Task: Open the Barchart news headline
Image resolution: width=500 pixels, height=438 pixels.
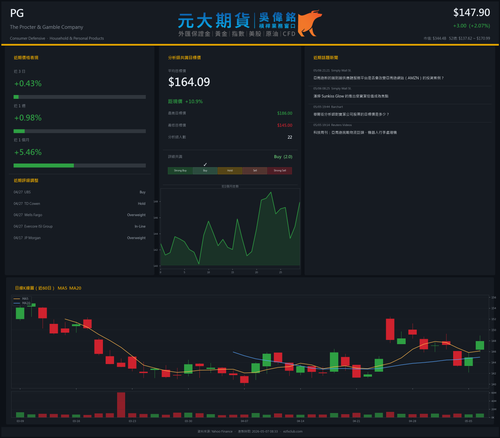Action: tap(351, 114)
